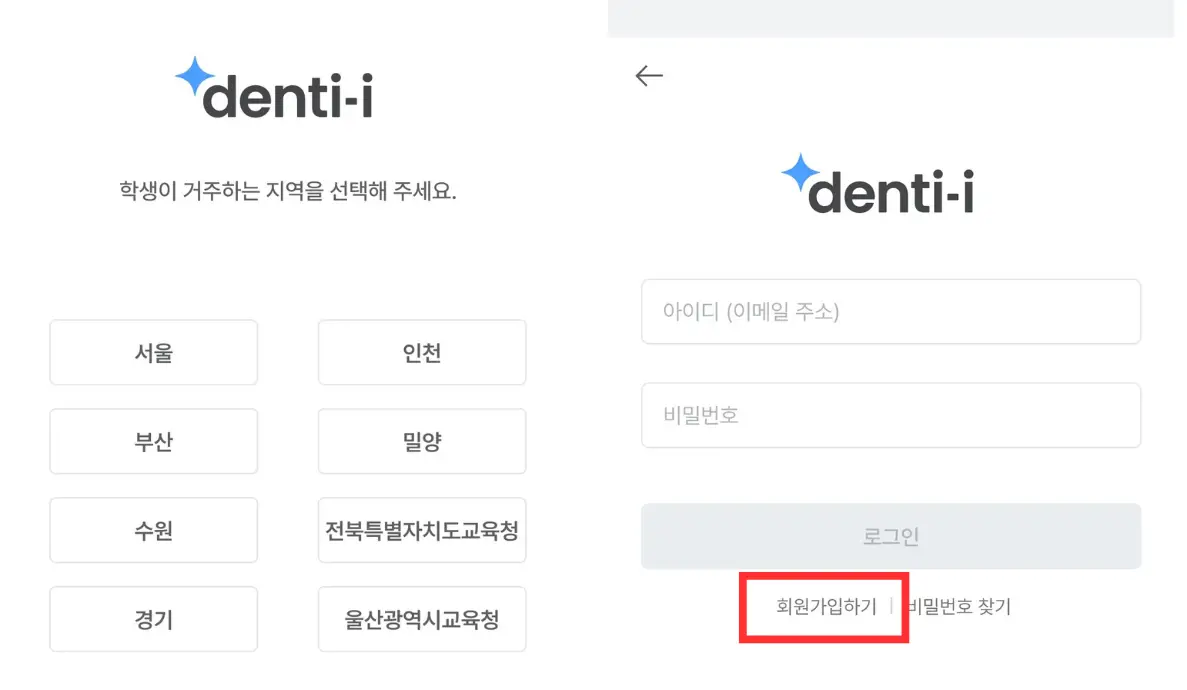Image resolution: width=1187 pixels, height=690 pixels.
Task: Choose 전북특별자치도교육청 as the region
Action: coord(421,530)
